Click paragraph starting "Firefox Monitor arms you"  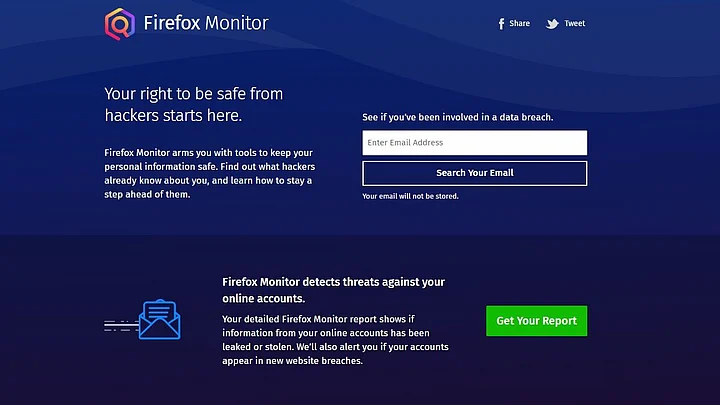pos(208,173)
